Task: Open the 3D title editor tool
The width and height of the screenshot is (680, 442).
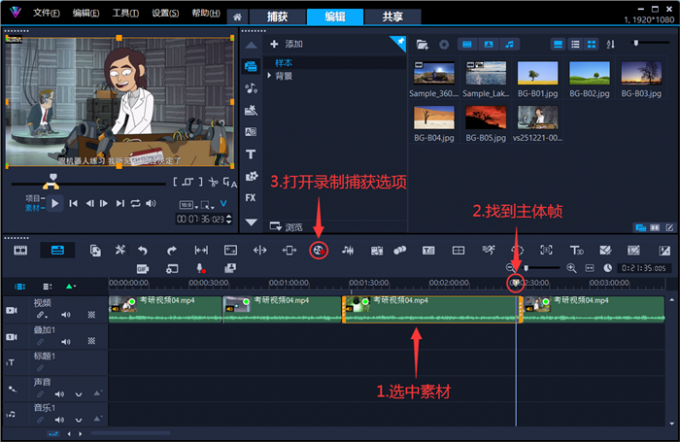Action: [576, 250]
